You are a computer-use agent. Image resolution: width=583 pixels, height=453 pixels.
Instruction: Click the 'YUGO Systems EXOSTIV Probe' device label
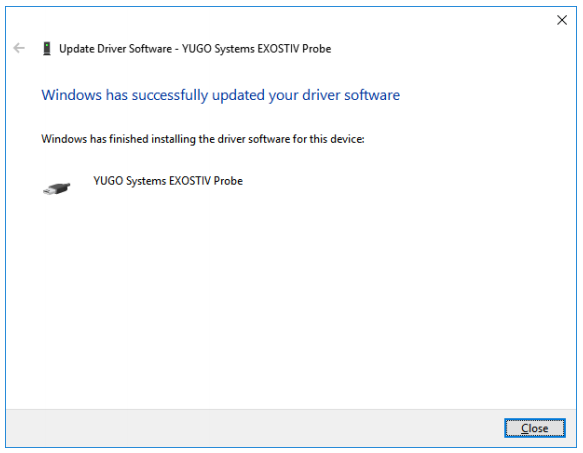(168, 181)
